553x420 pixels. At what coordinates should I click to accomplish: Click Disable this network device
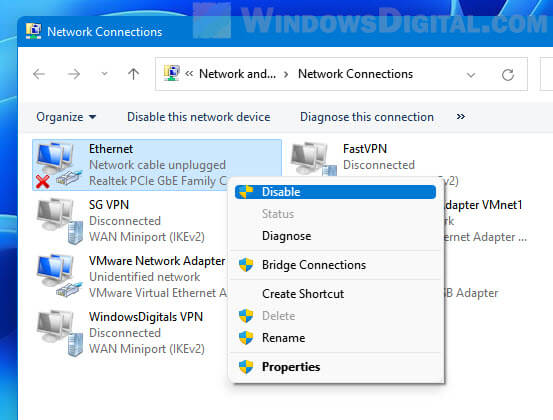point(199,117)
